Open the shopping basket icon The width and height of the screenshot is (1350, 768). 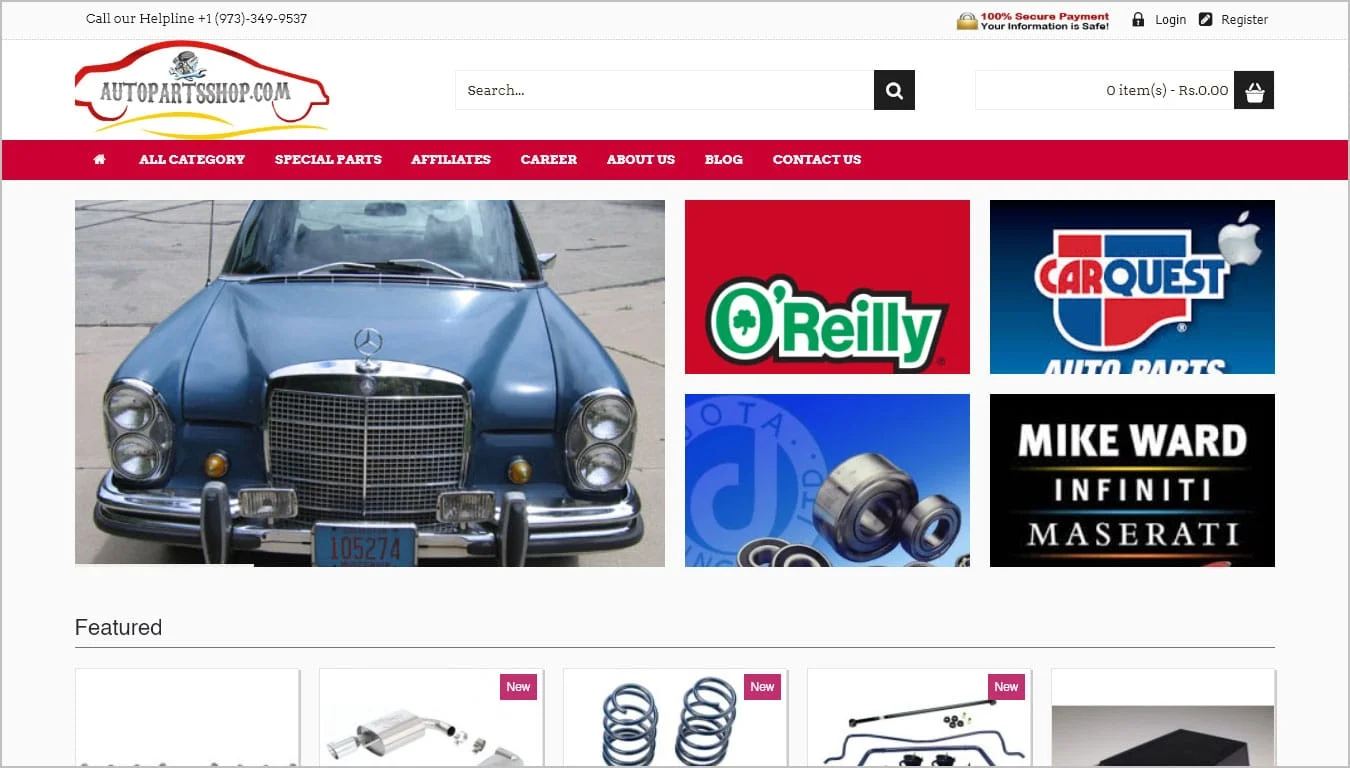tap(1254, 90)
